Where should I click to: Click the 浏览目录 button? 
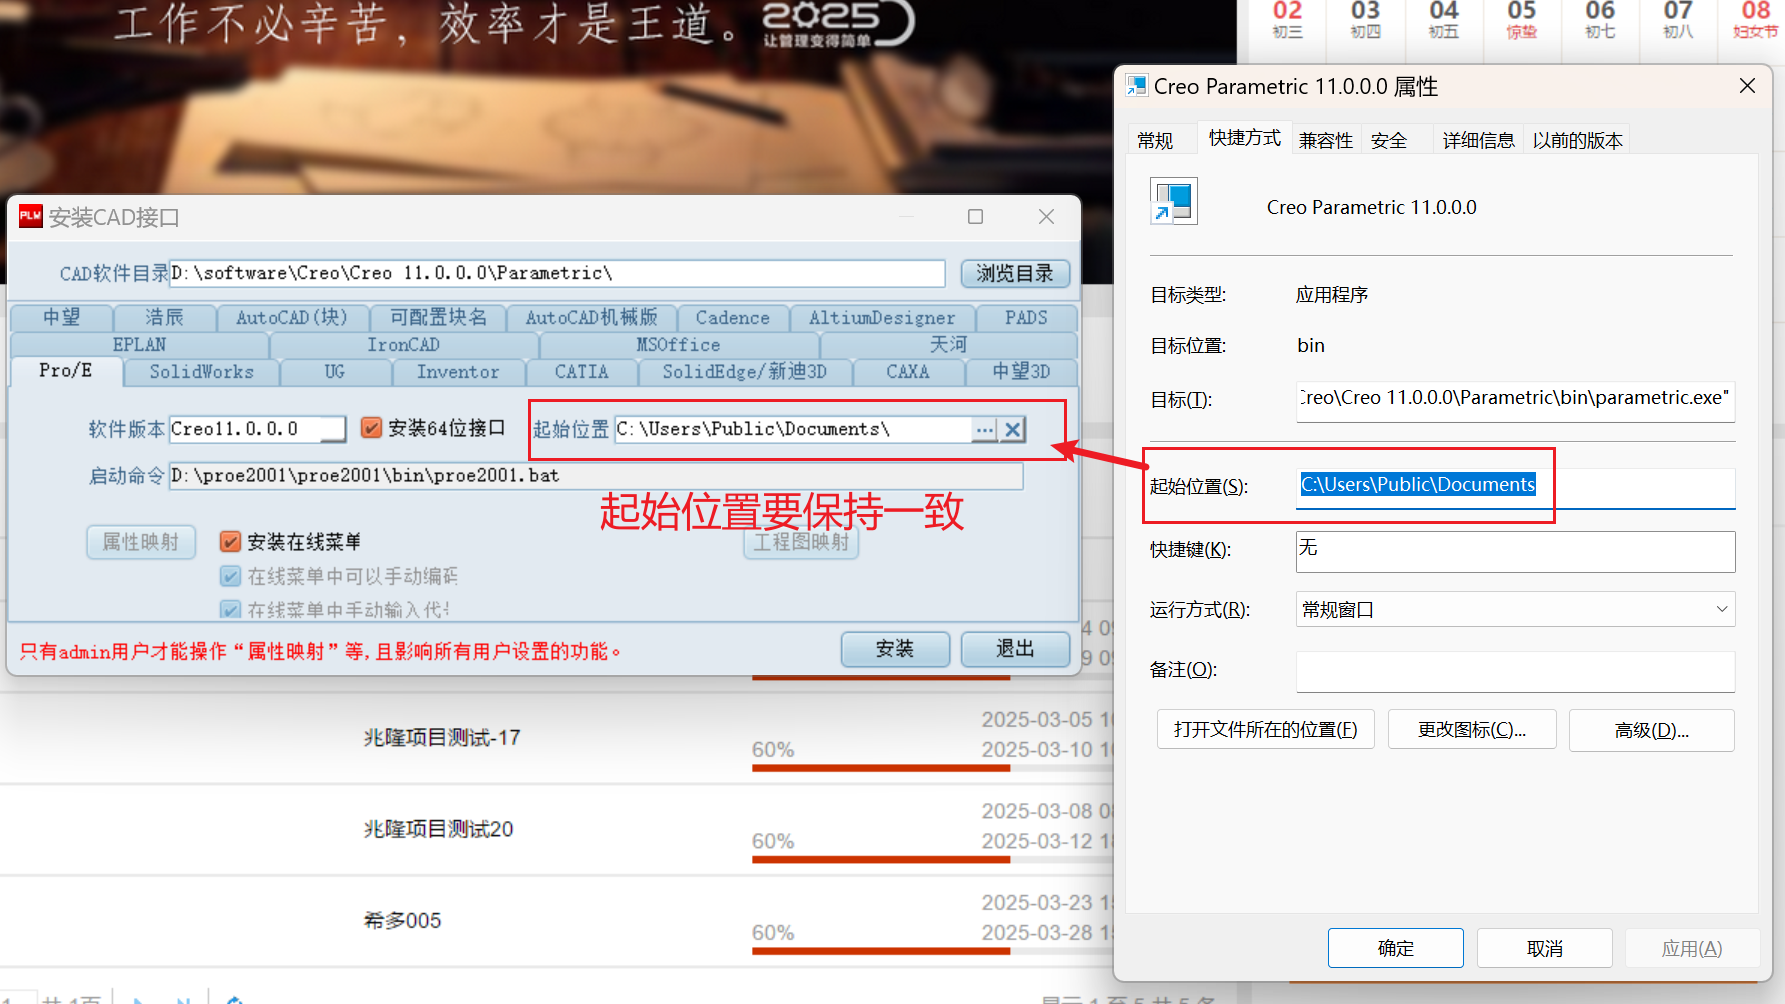click(1015, 273)
